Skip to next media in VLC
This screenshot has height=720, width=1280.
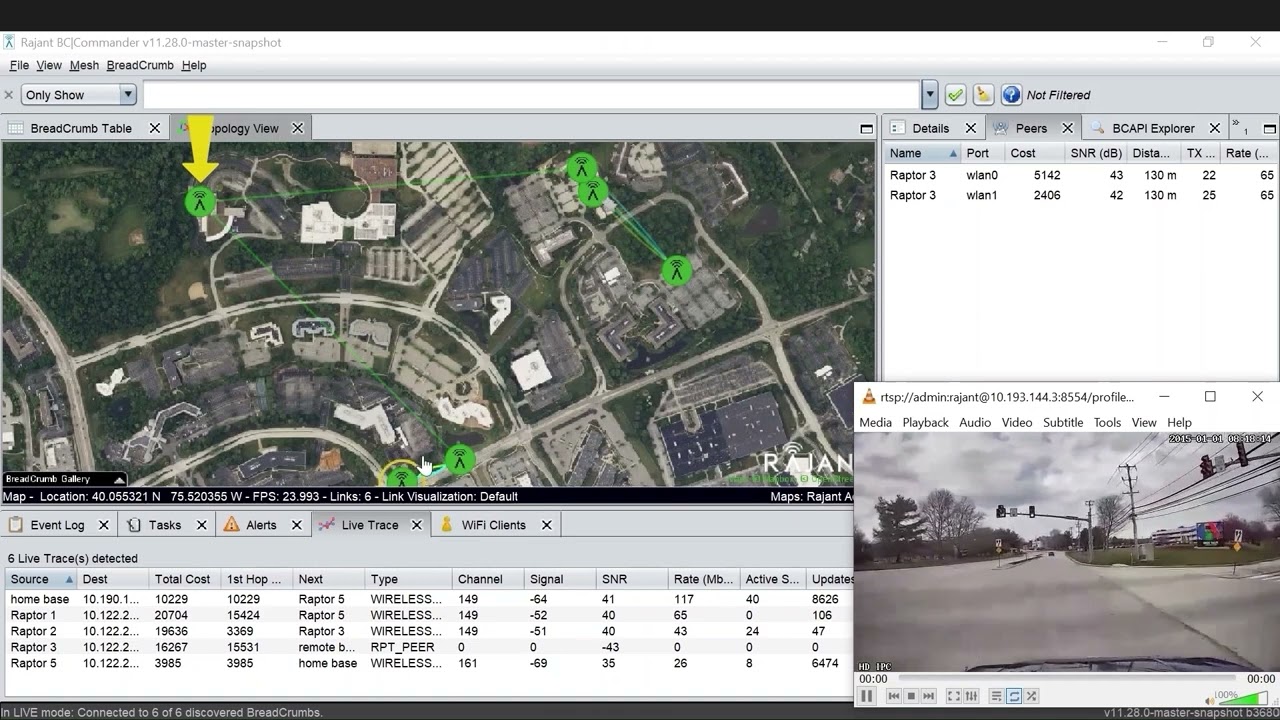click(928, 696)
